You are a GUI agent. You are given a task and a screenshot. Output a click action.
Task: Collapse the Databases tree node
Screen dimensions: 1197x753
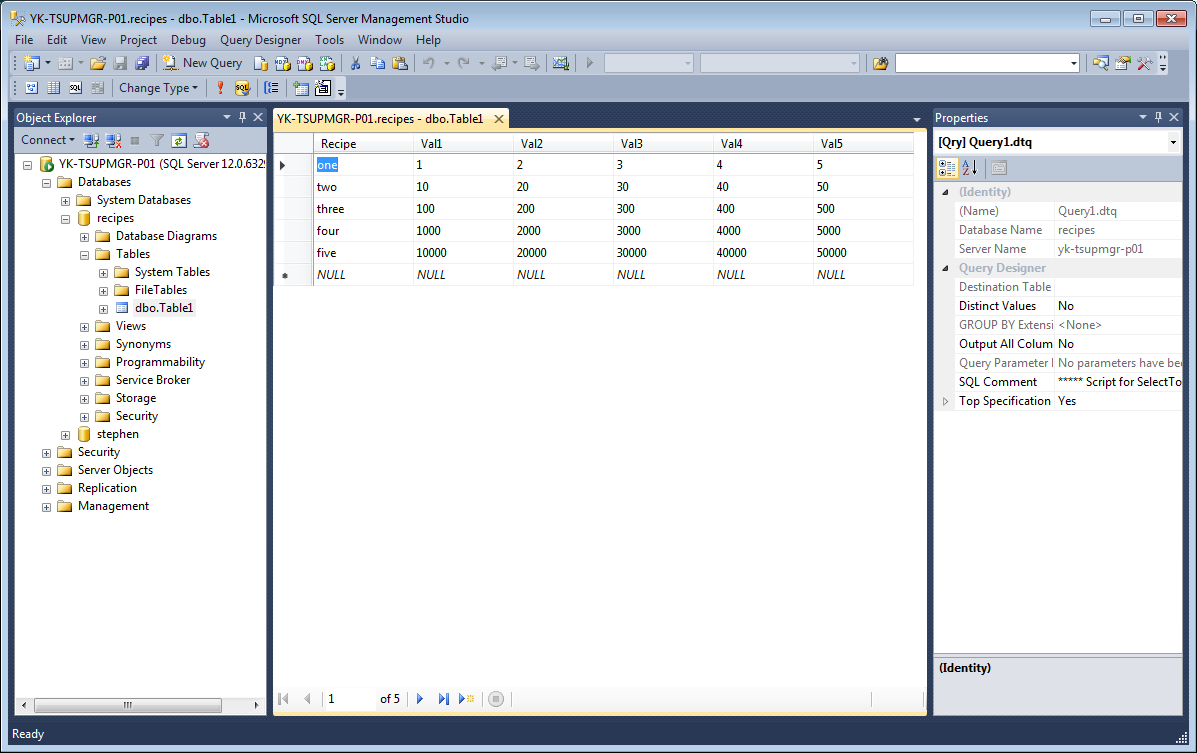[47, 183]
